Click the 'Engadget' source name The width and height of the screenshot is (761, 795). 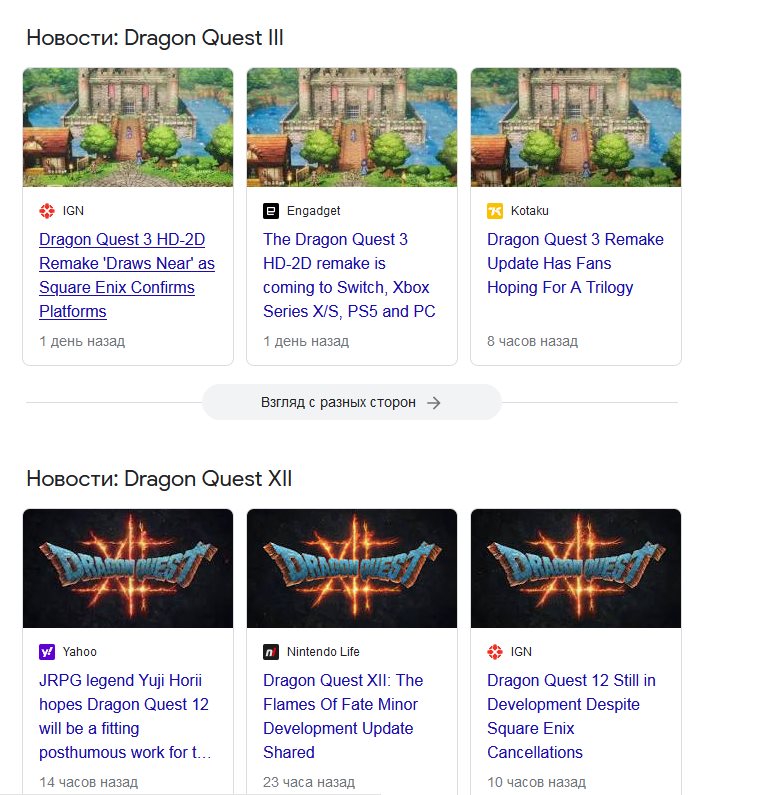pyautogui.click(x=313, y=211)
